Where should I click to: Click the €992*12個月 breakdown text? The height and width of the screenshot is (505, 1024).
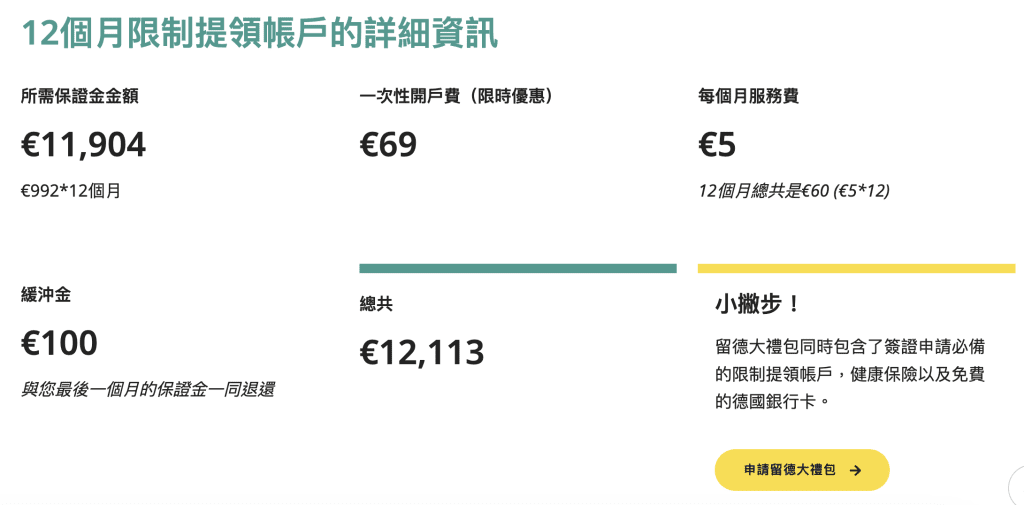(70, 190)
